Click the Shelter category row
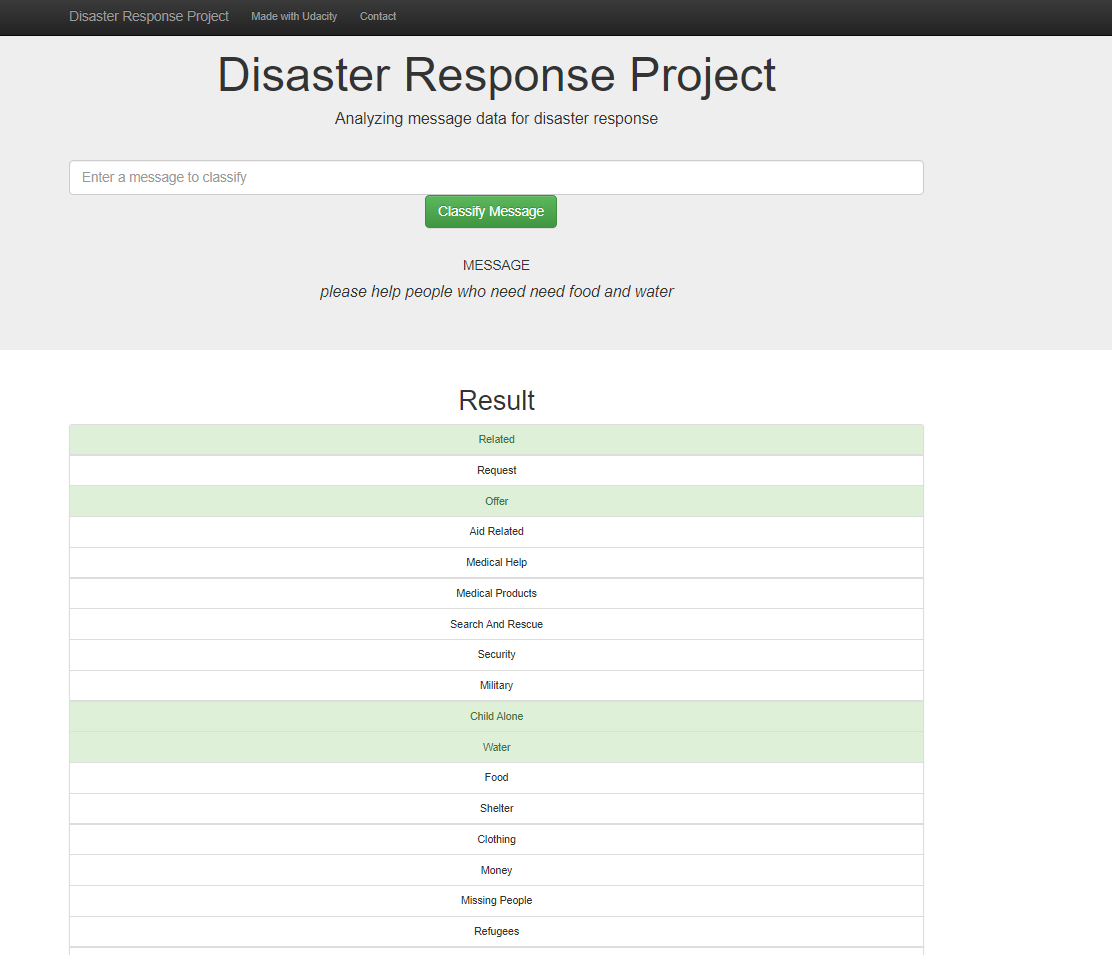Viewport: 1112px width, 955px height. (x=496, y=808)
